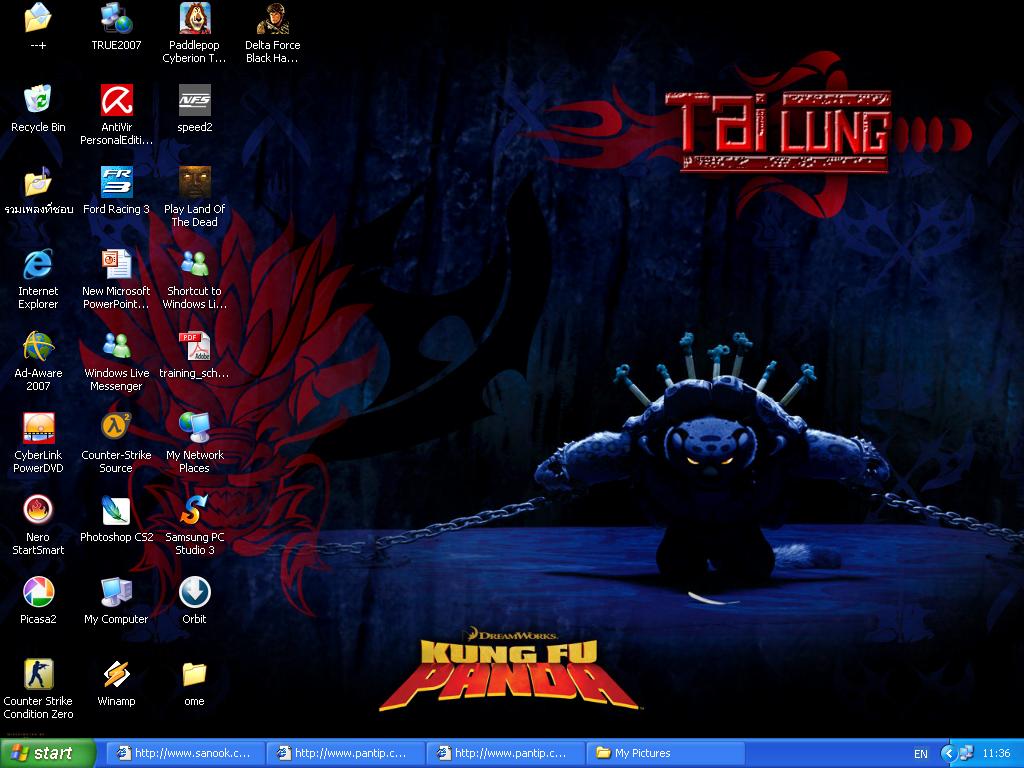Click the Orbit downloader icon
Viewport: 1024px width, 768px height.
pos(195,592)
